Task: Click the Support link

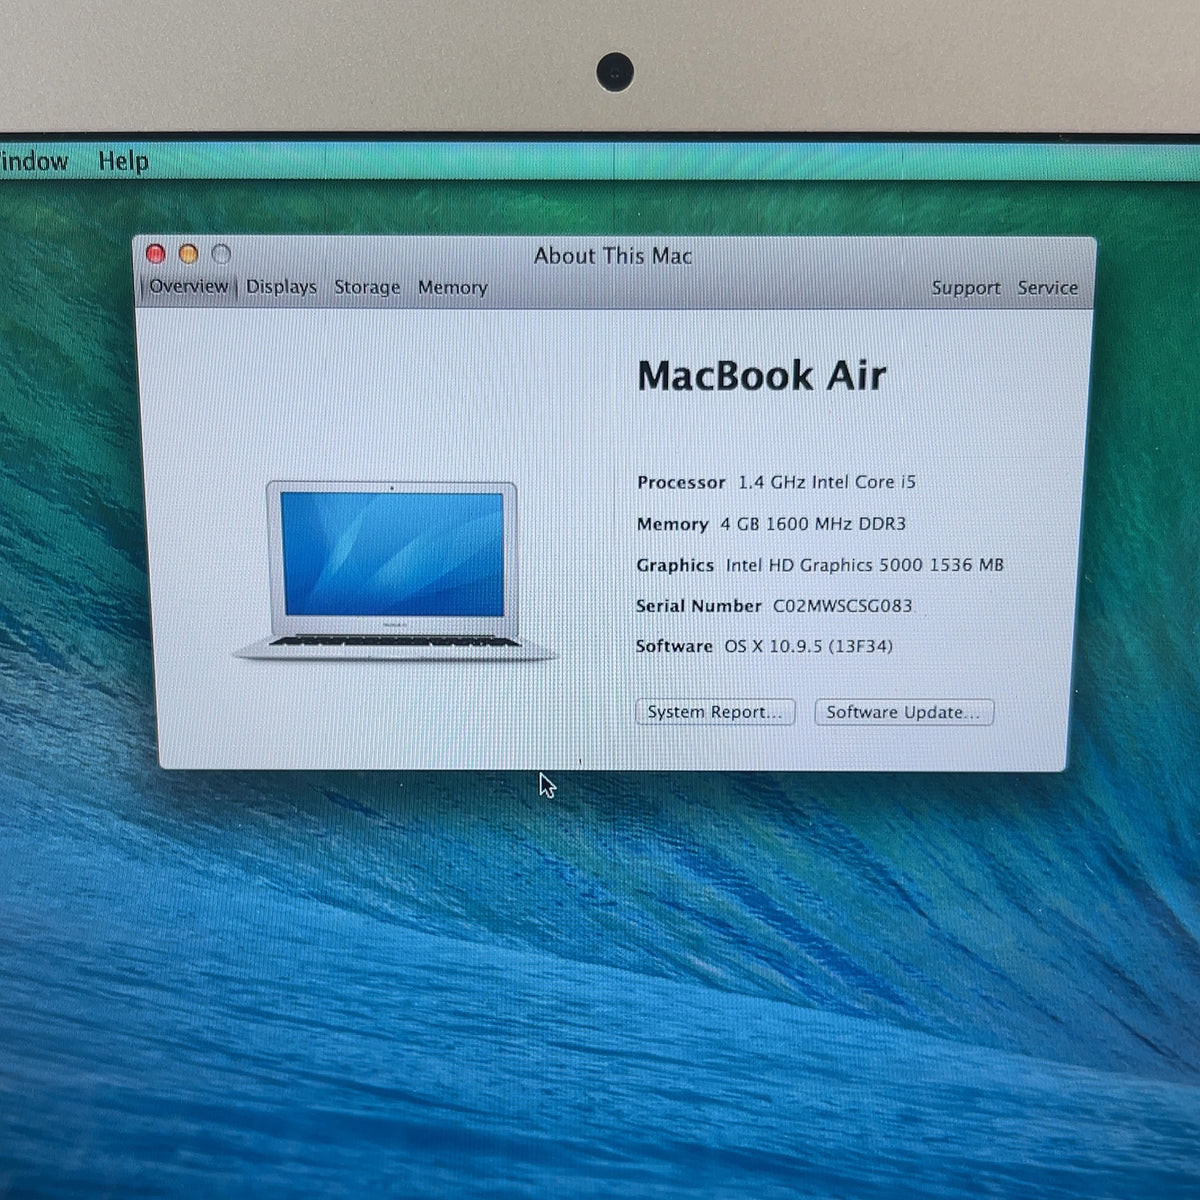Action: click(966, 288)
